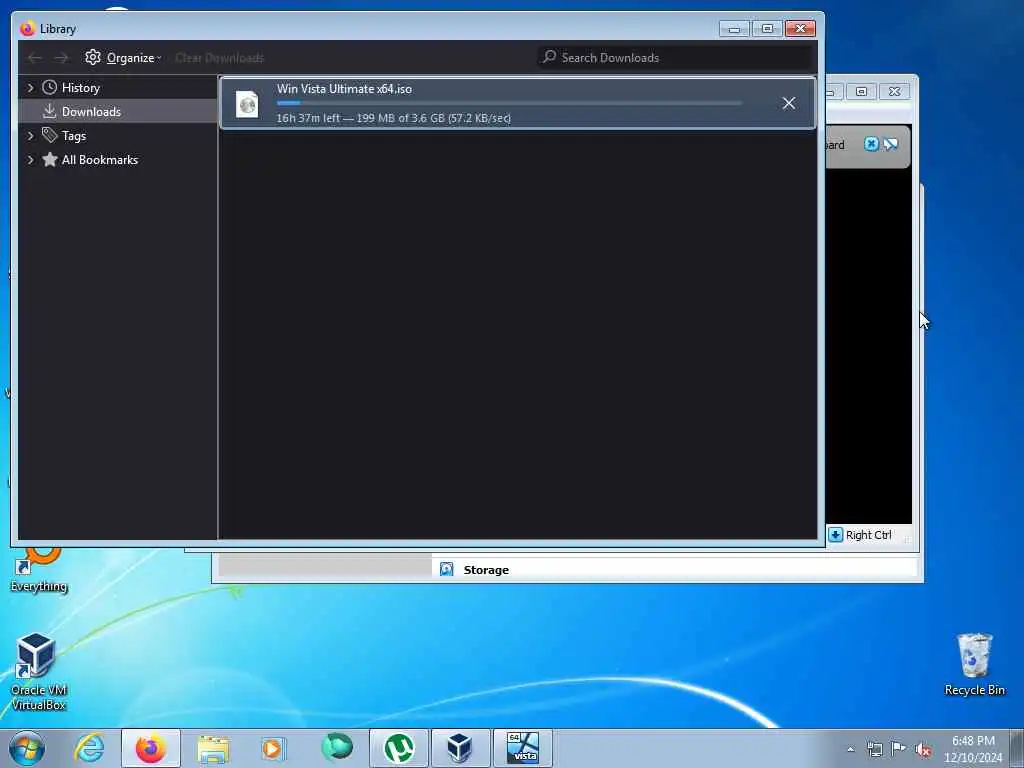Image resolution: width=1024 pixels, height=768 pixels.
Task: Select All Bookmarks in the sidebar
Action: (x=118, y=160)
